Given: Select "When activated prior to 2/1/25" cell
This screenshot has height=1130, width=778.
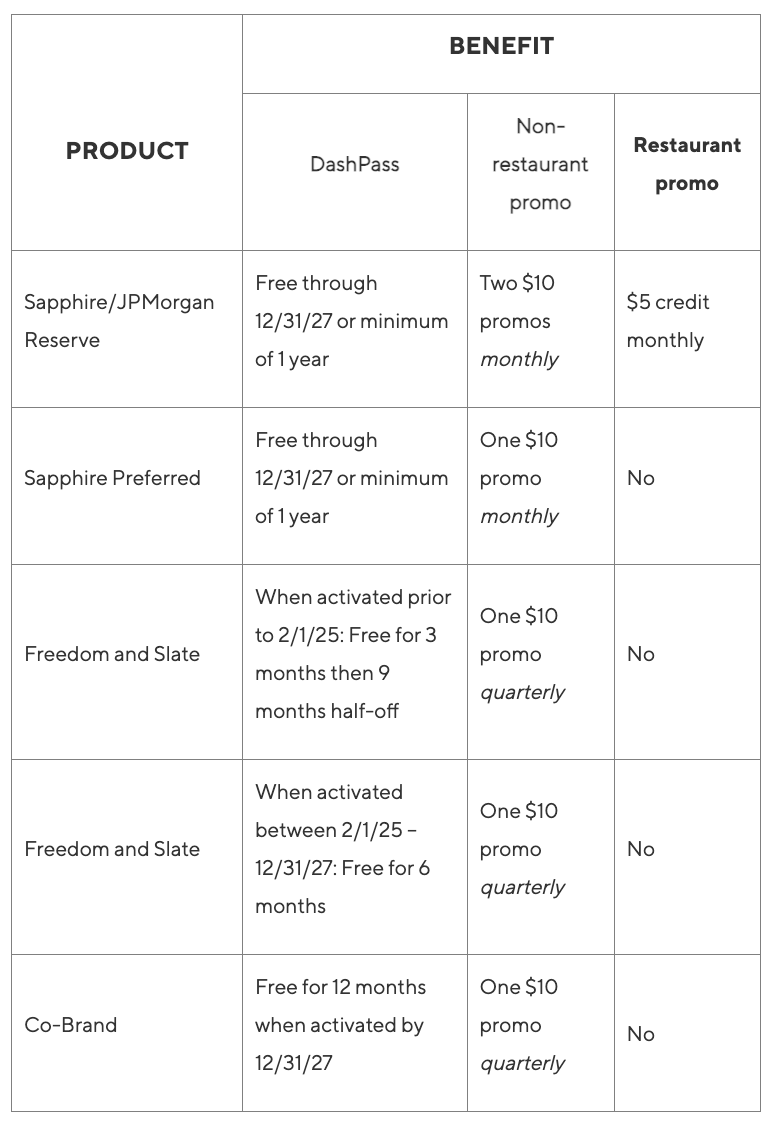Looking at the screenshot, I should tap(353, 654).
